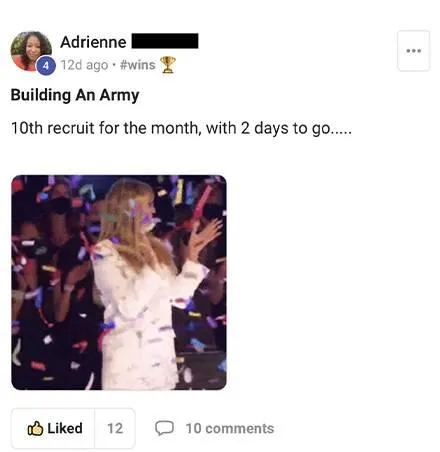Click the level 4 badge on avatar
The image size is (440, 452).
pyautogui.click(x=46, y=66)
